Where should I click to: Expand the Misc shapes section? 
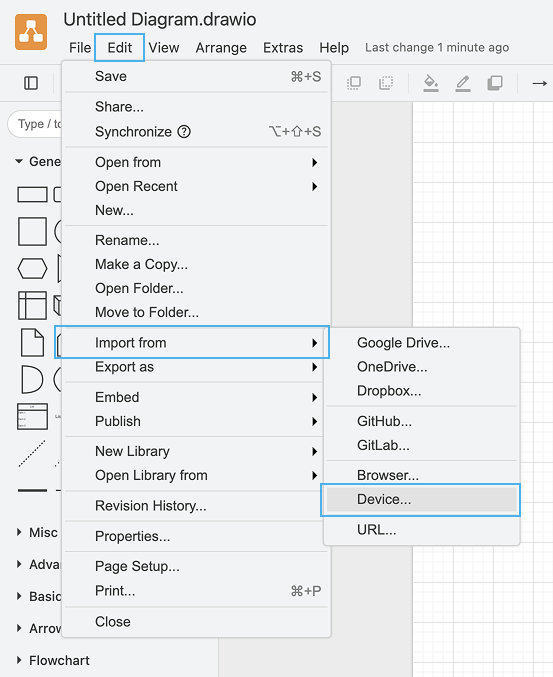(x=19, y=532)
